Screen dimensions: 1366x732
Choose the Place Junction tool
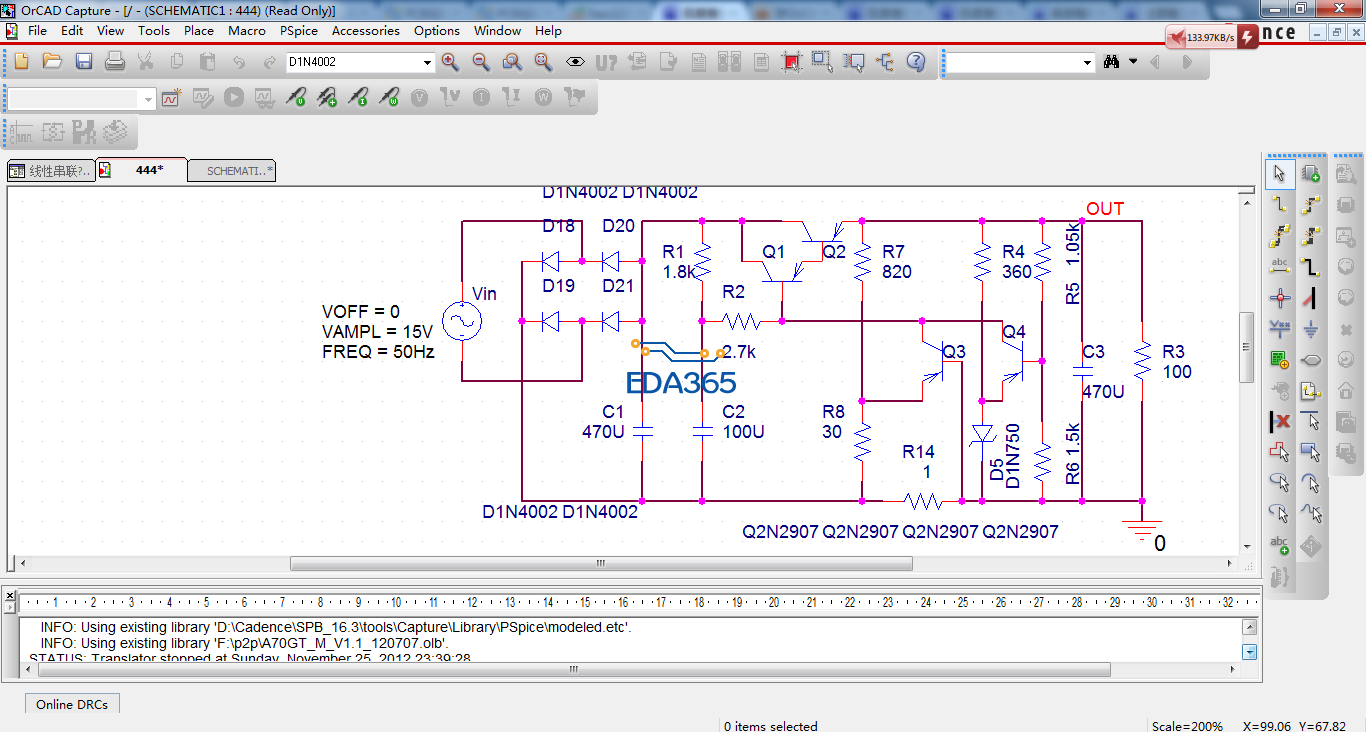pos(1278,298)
